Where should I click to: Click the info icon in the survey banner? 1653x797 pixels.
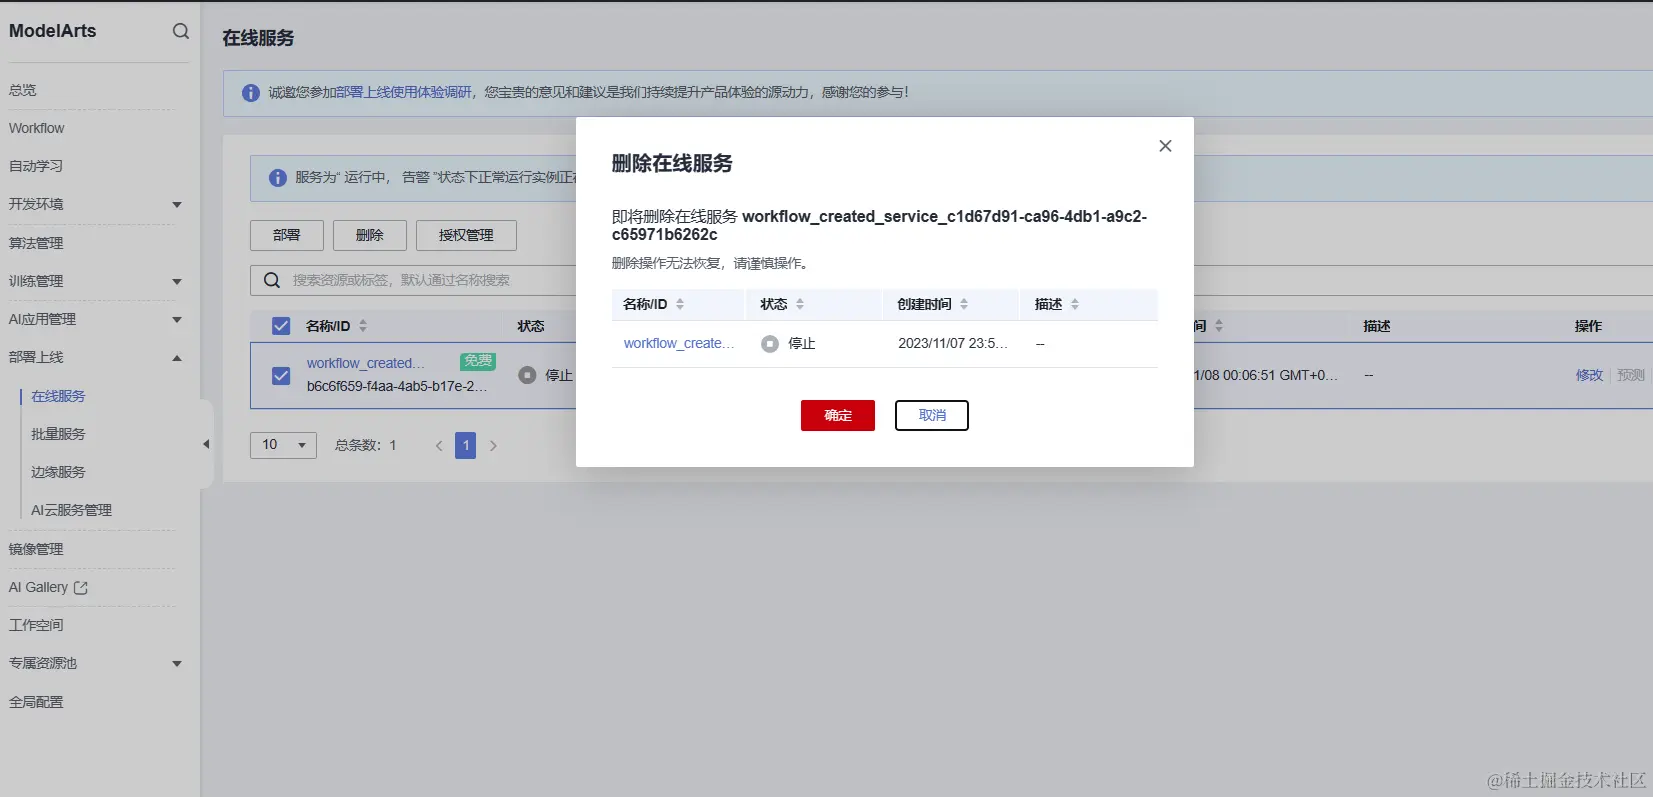coord(251,92)
